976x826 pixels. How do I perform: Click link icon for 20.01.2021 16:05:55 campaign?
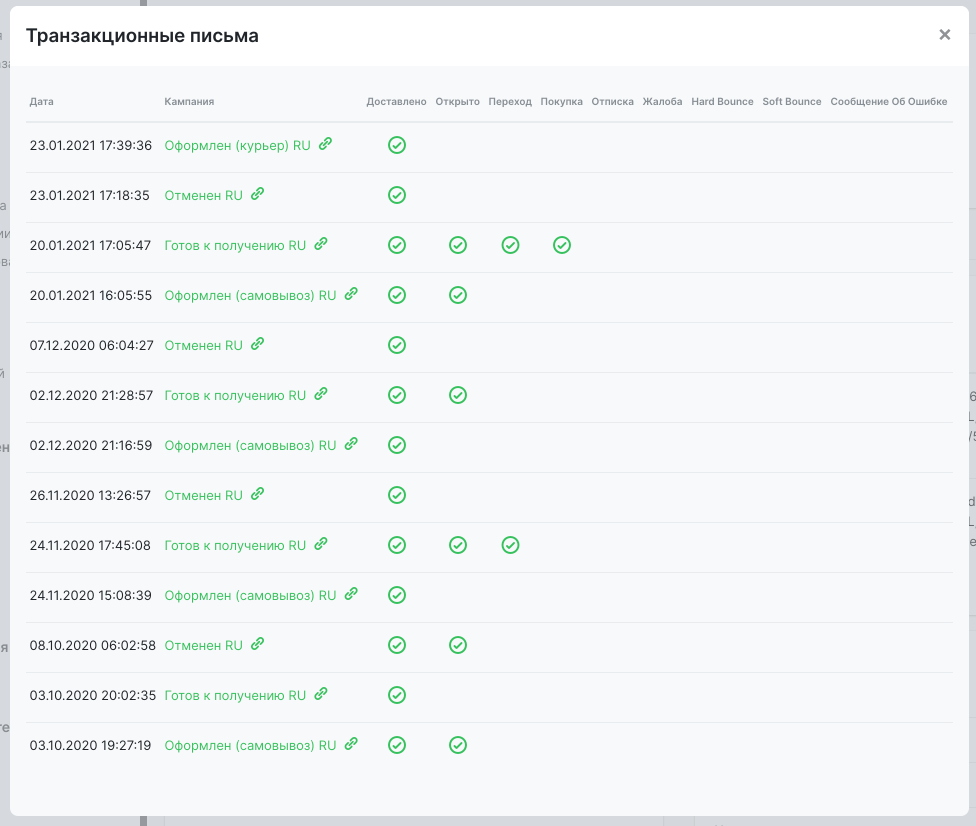352,294
